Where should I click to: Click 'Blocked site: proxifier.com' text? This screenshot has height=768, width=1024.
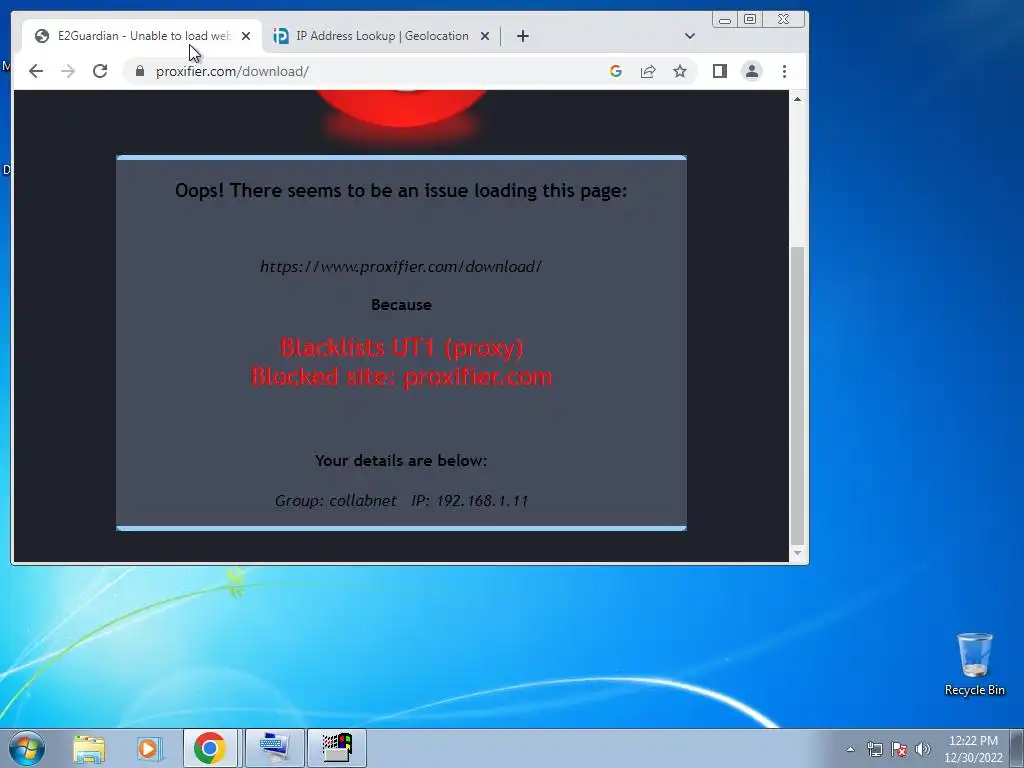tap(402, 377)
